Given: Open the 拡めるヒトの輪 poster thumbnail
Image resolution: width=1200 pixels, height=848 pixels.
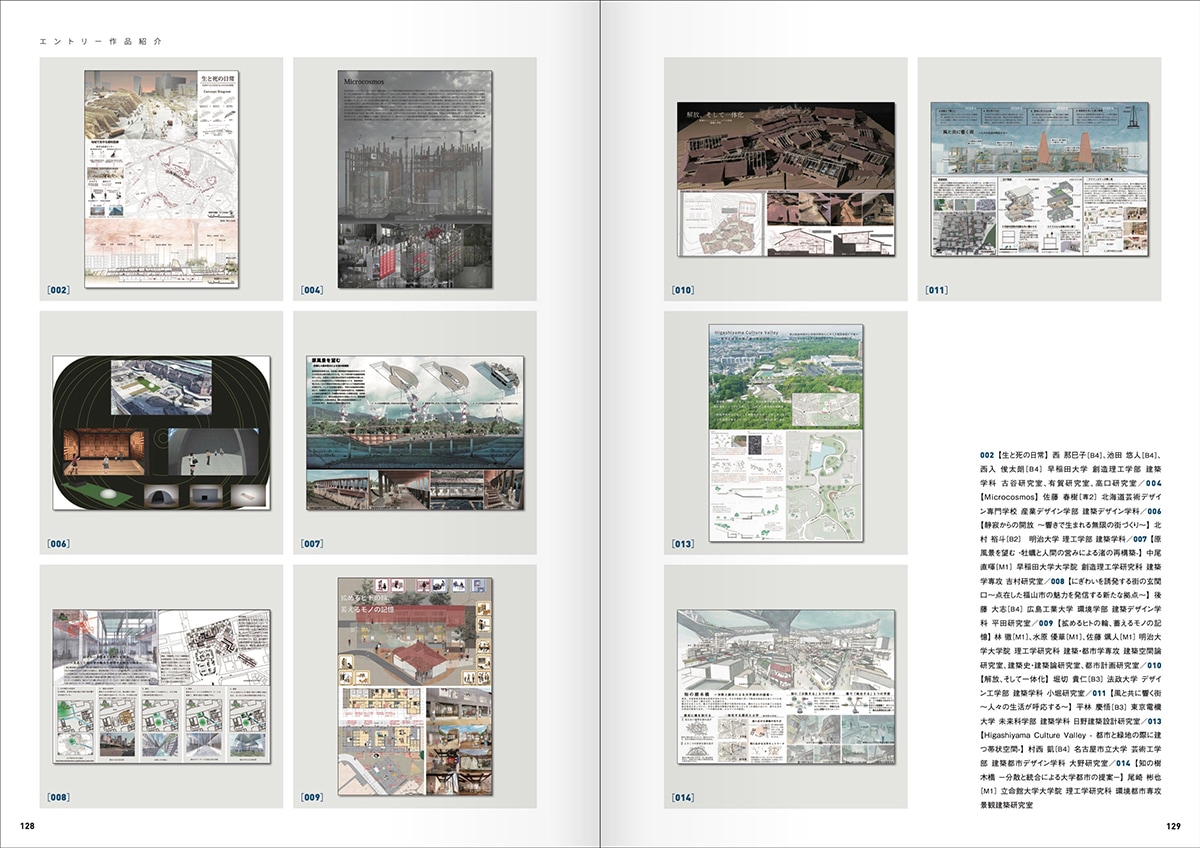Looking at the screenshot, I should (415, 687).
